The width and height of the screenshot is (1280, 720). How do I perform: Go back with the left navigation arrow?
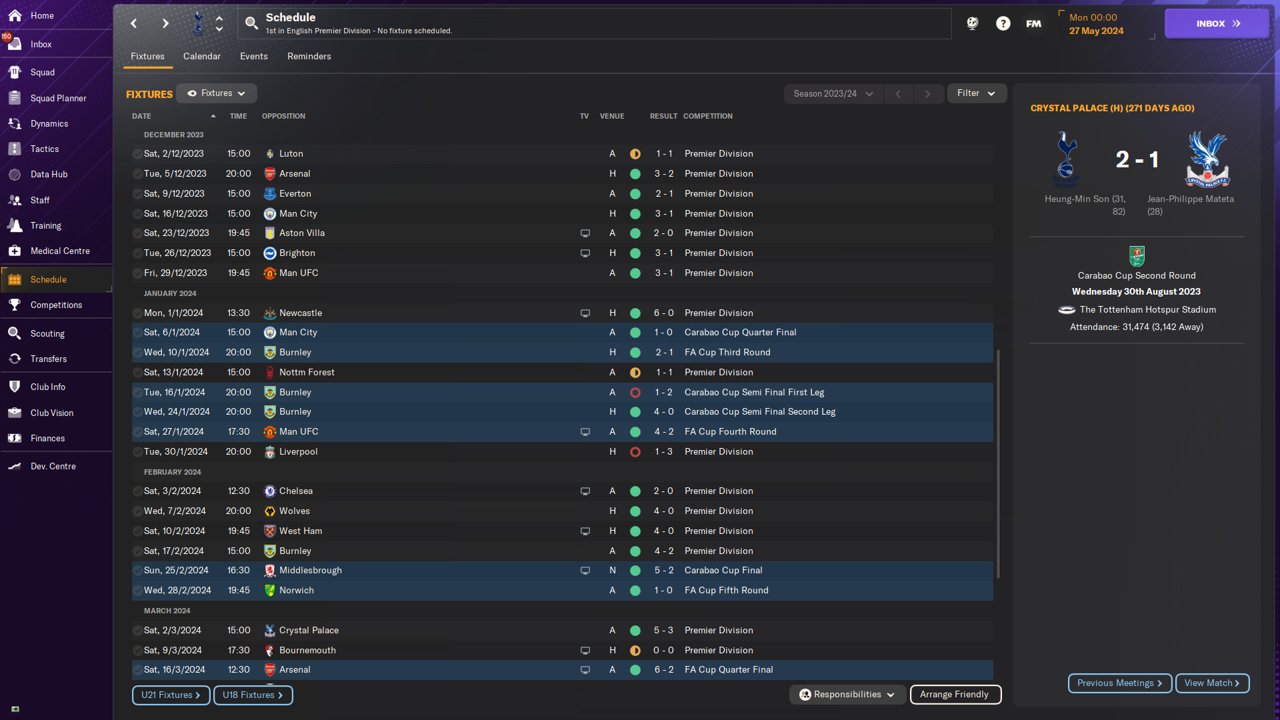click(x=134, y=23)
